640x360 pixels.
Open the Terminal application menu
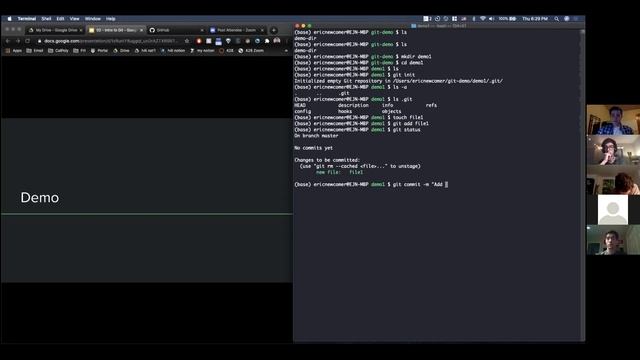coord(27,19)
